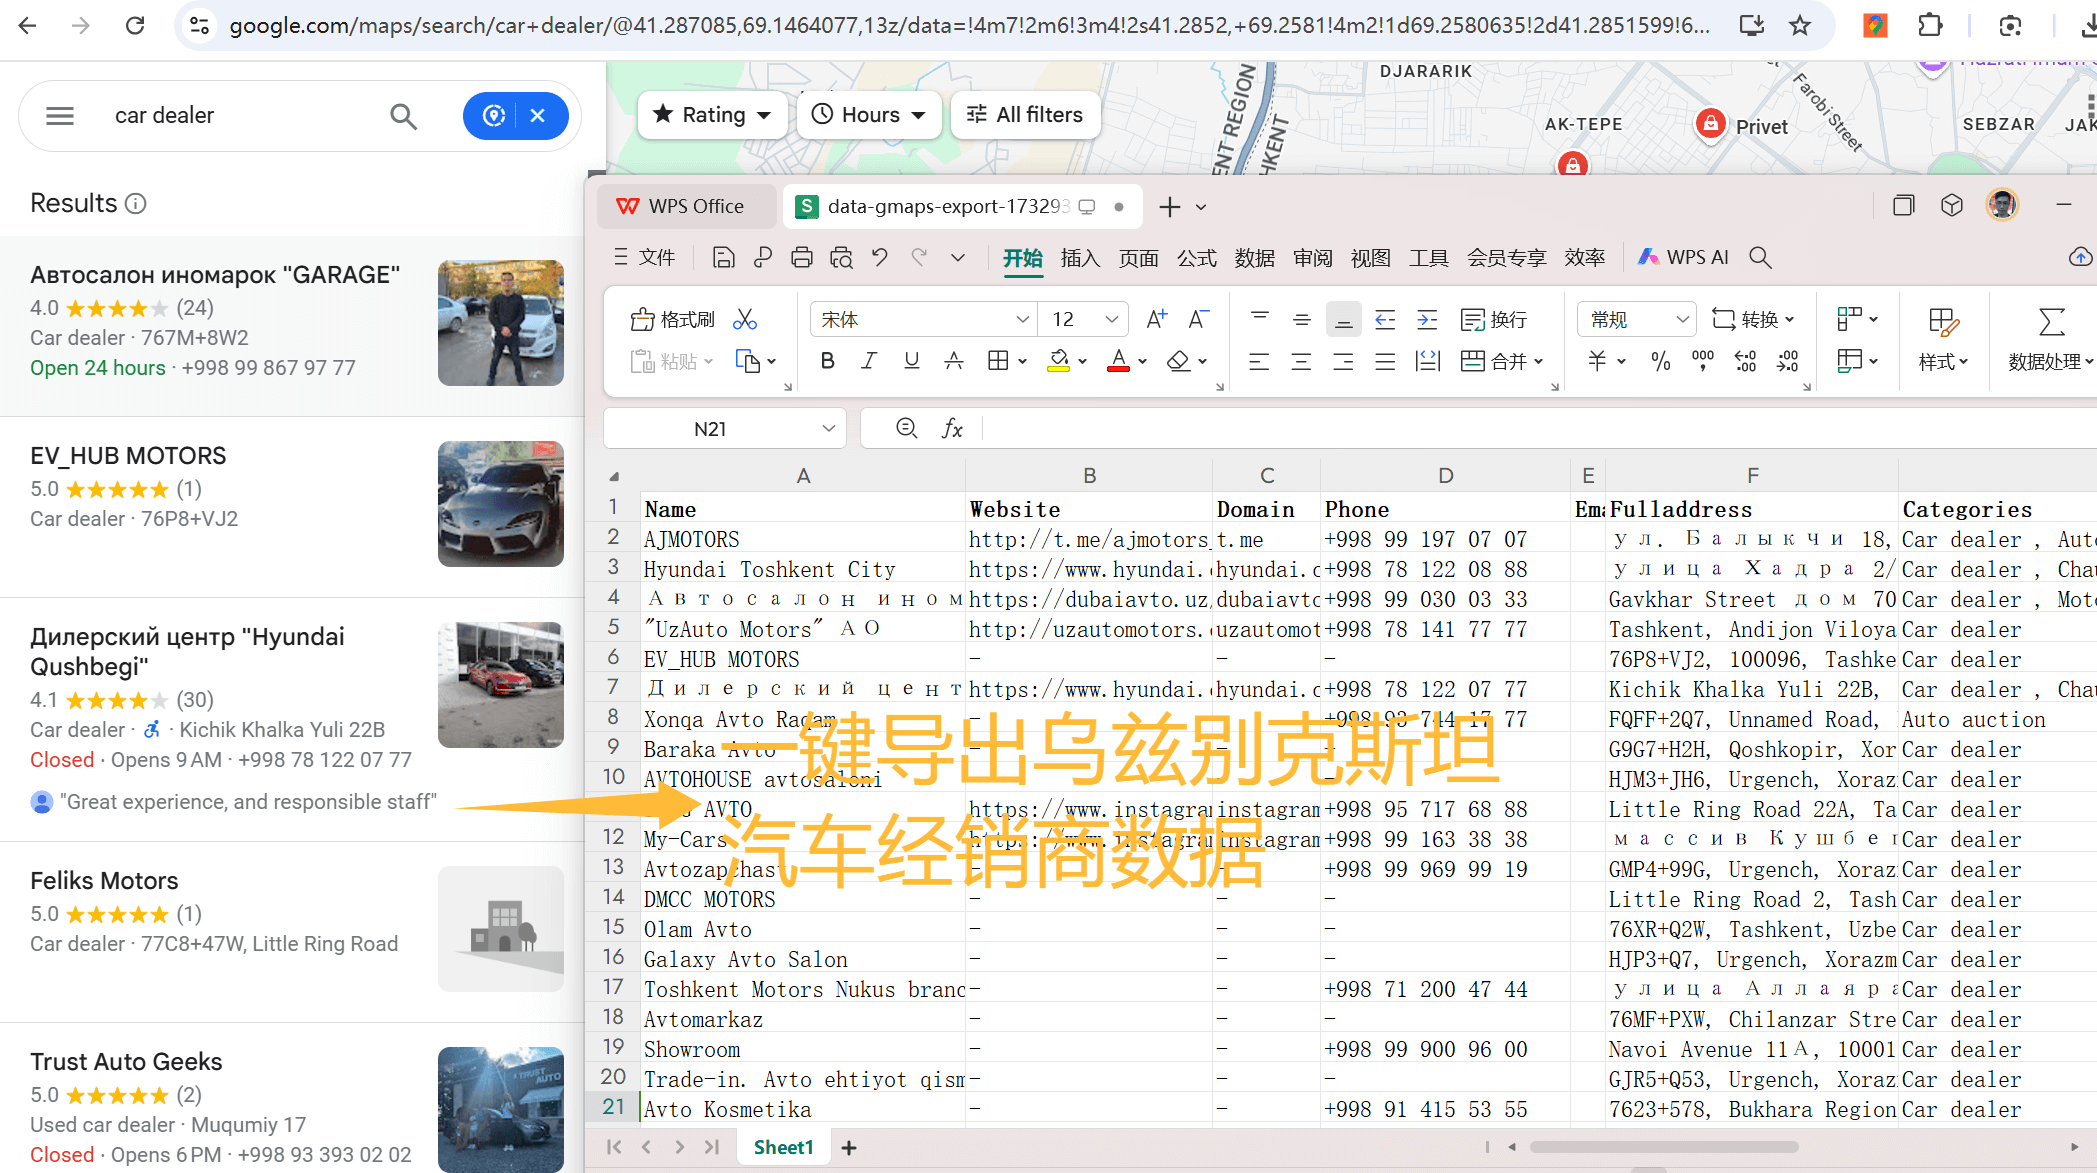
Task: Toggle wrap text 换行
Action: (1494, 320)
